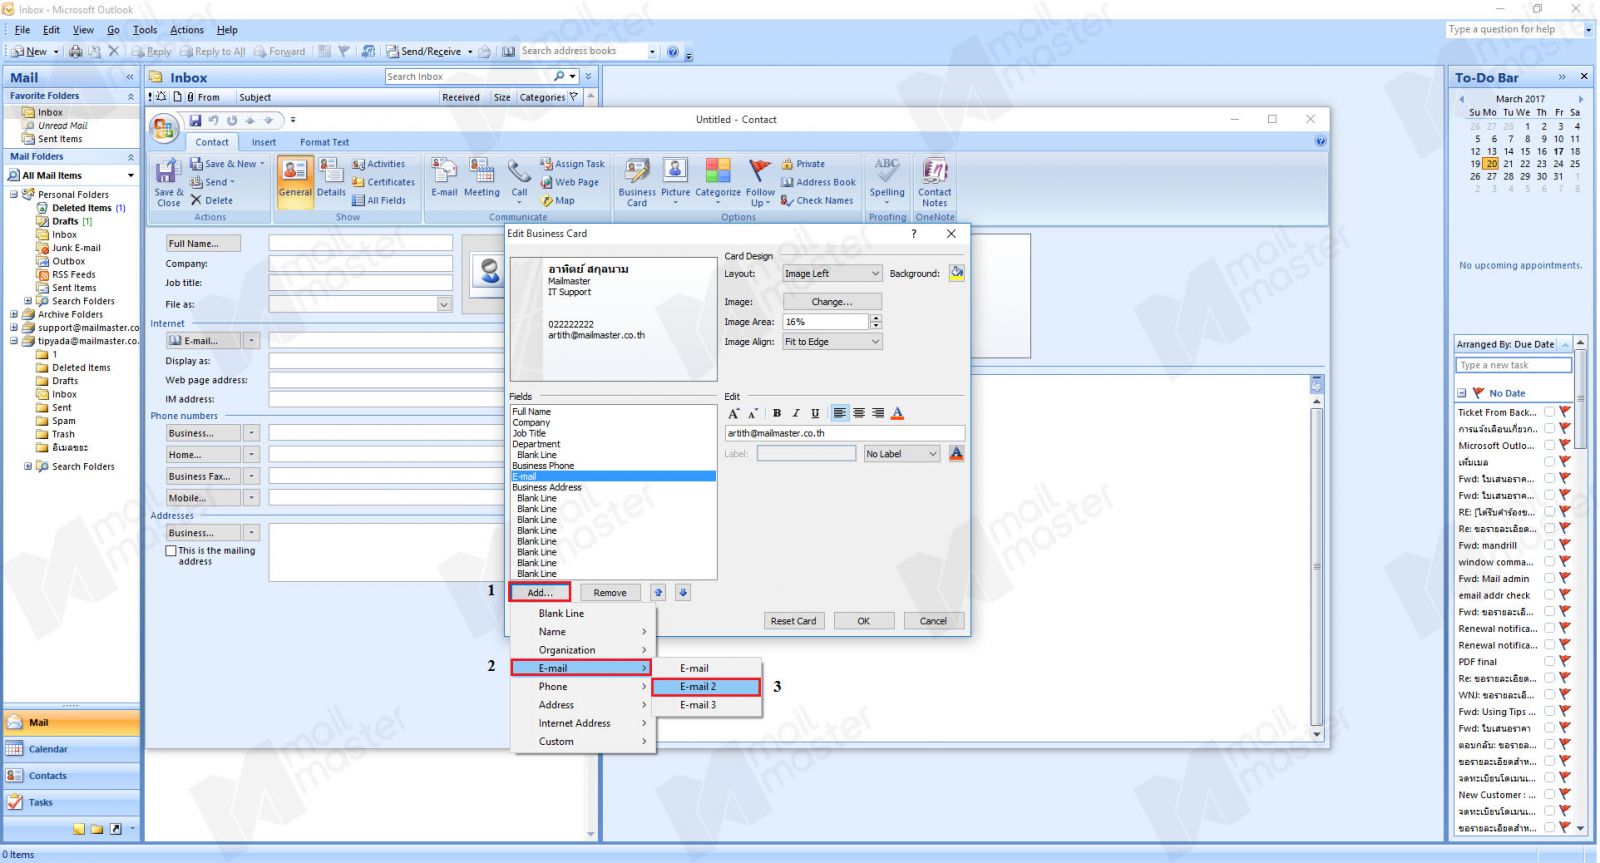Open the card Background color picker
The width and height of the screenshot is (1600, 863).
[x=957, y=273]
